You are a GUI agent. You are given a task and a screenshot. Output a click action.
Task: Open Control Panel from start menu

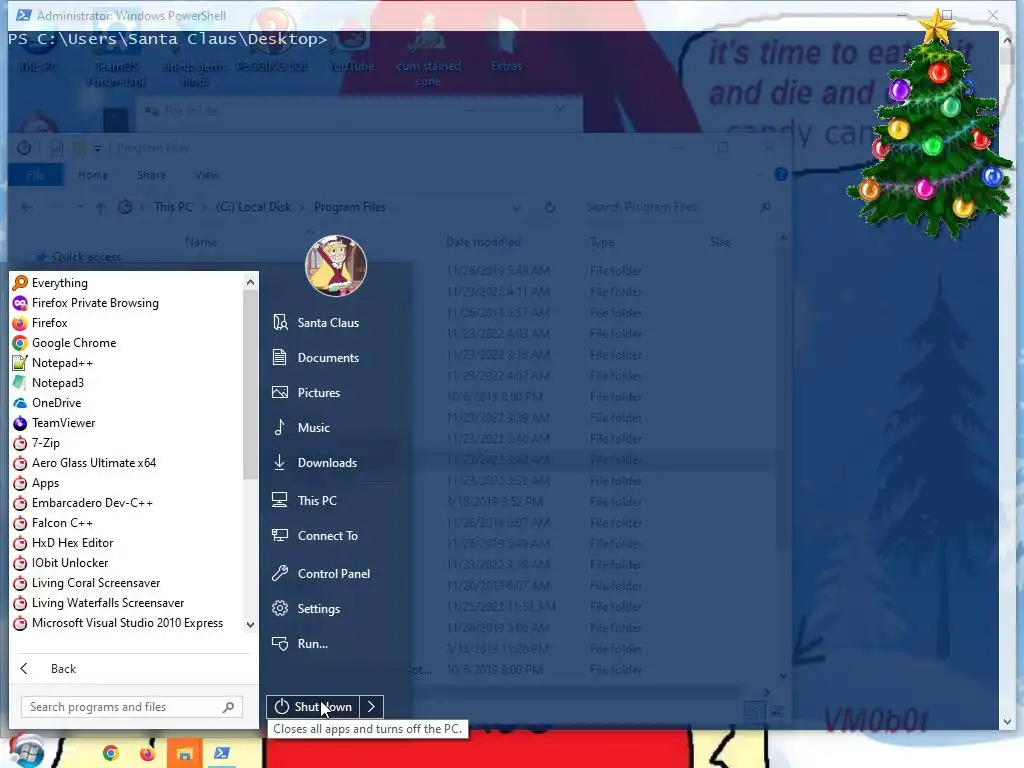point(336,573)
